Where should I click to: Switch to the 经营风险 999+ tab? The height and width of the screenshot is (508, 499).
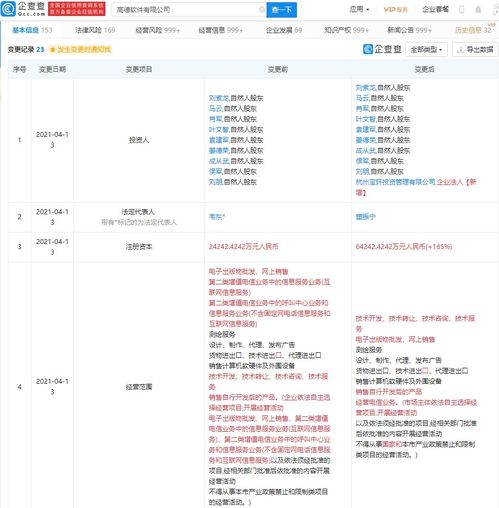point(158,30)
